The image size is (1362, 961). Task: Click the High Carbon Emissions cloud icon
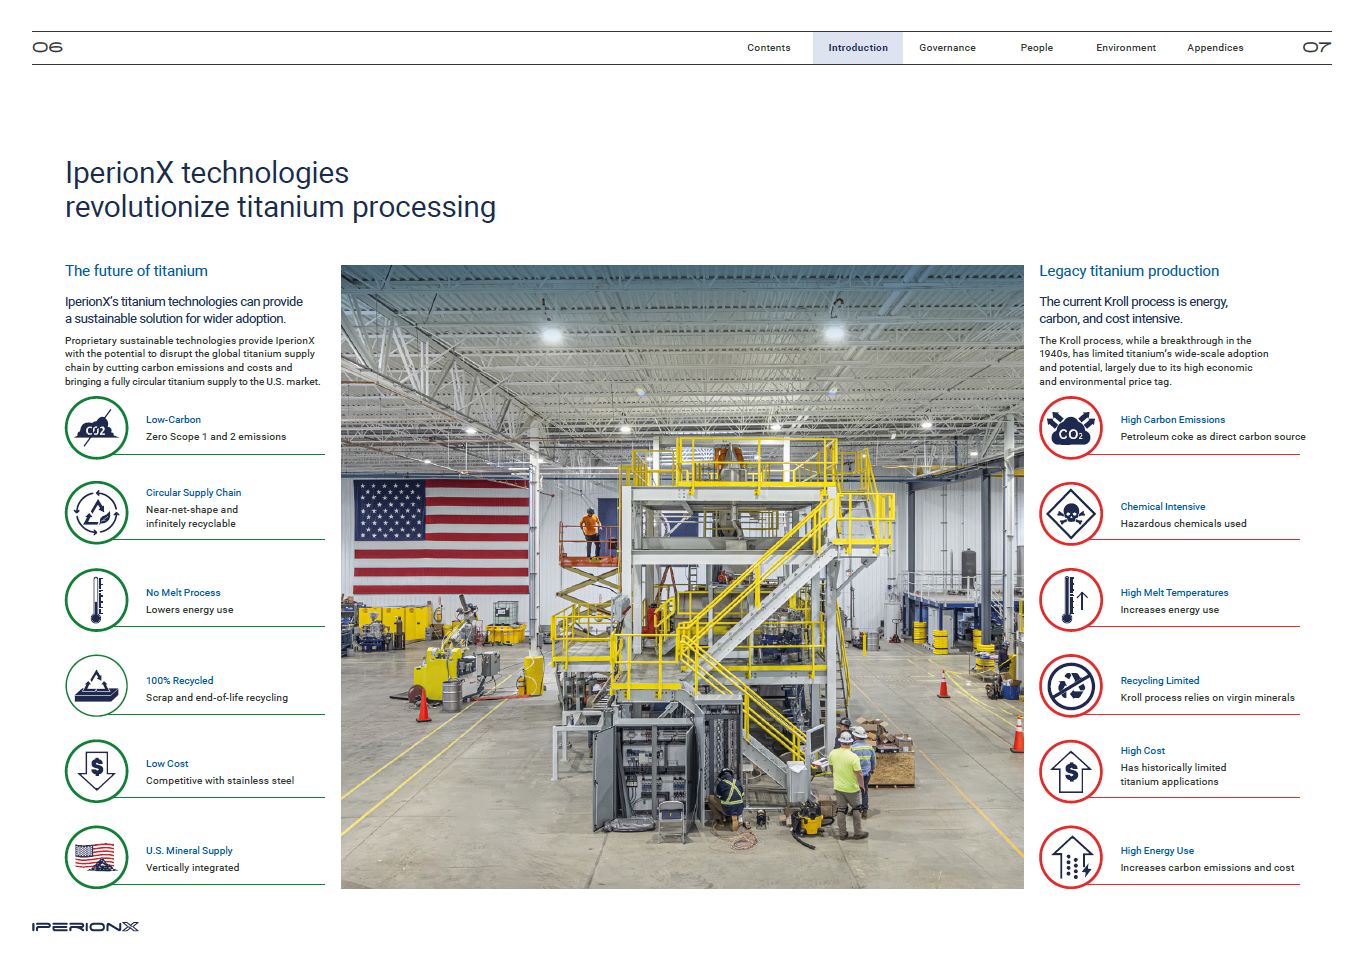tap(1070, 428)
